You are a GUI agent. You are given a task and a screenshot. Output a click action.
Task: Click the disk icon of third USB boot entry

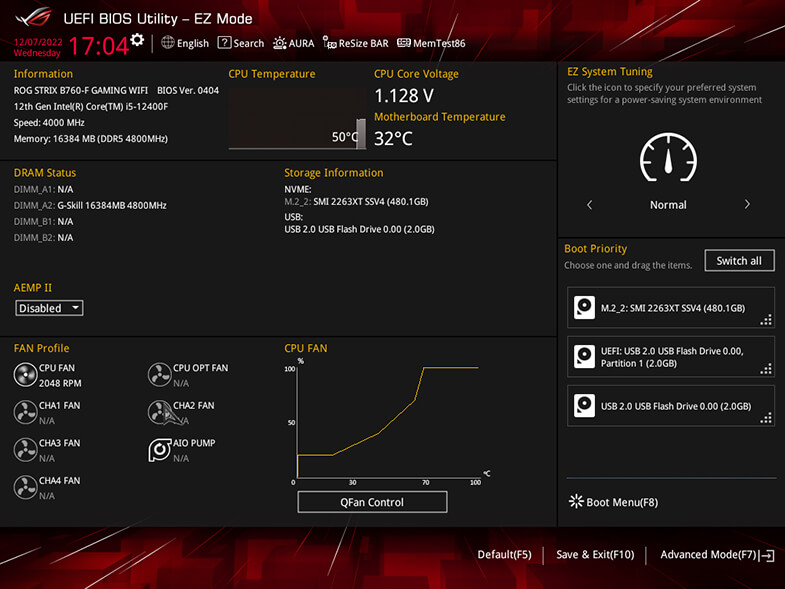click(584, 406)
